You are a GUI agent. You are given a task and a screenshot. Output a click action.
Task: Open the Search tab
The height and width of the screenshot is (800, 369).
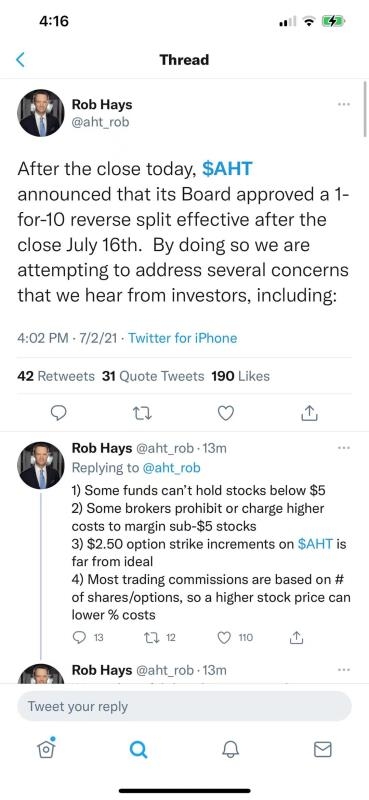[138, 749]
